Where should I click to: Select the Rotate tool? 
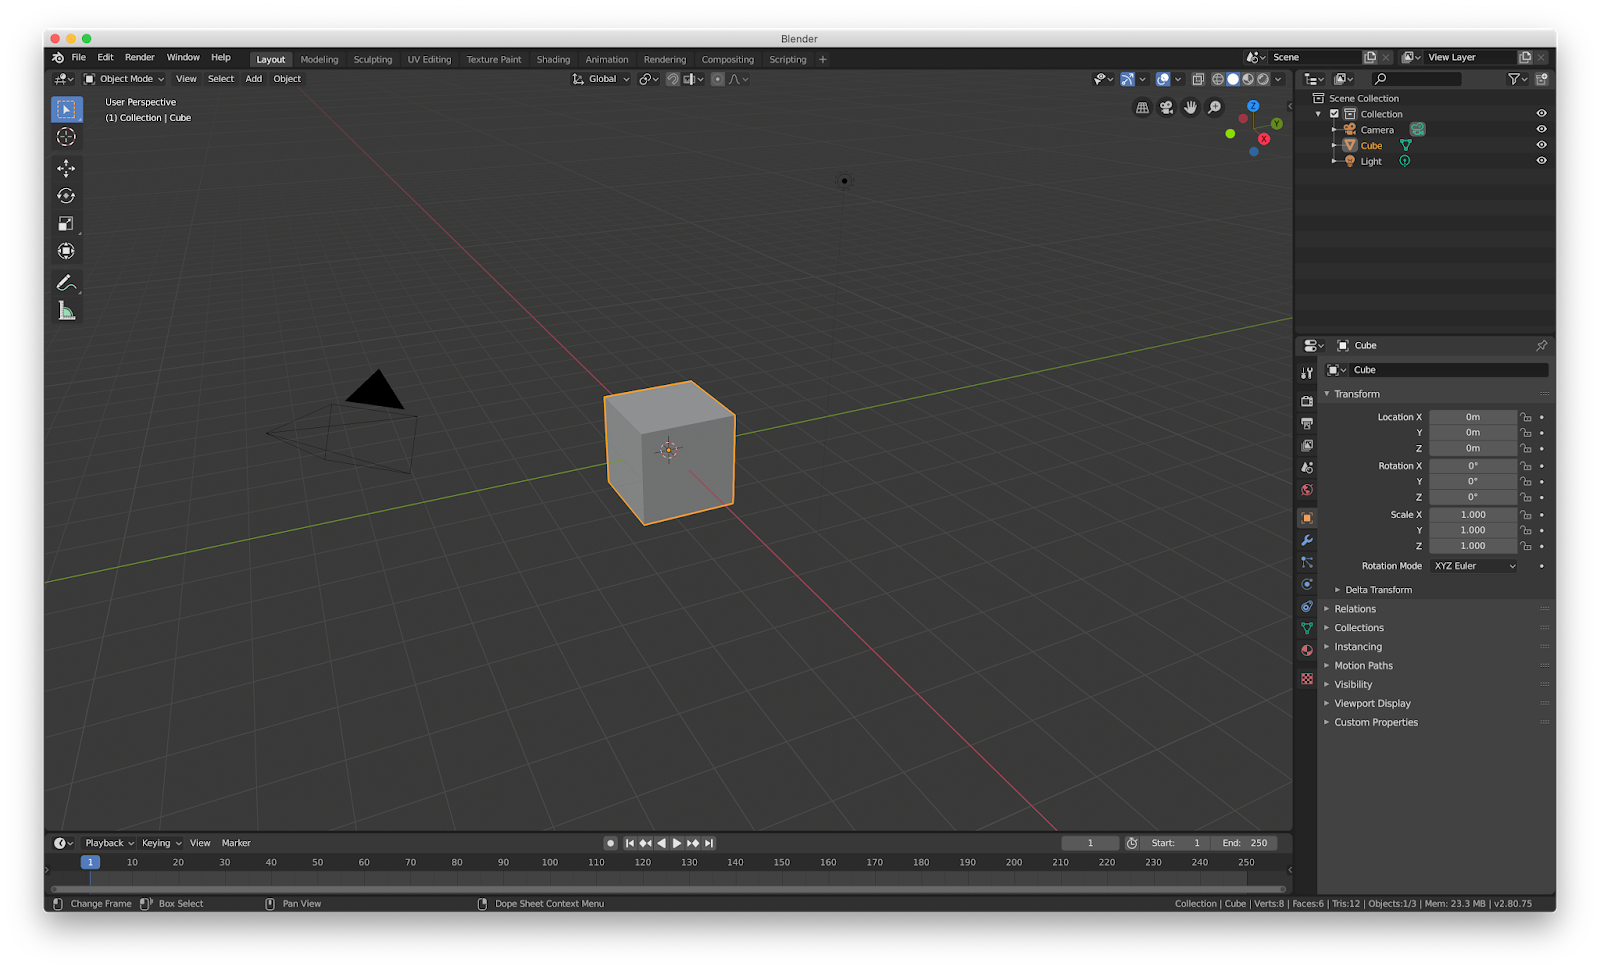pos(66,196)
